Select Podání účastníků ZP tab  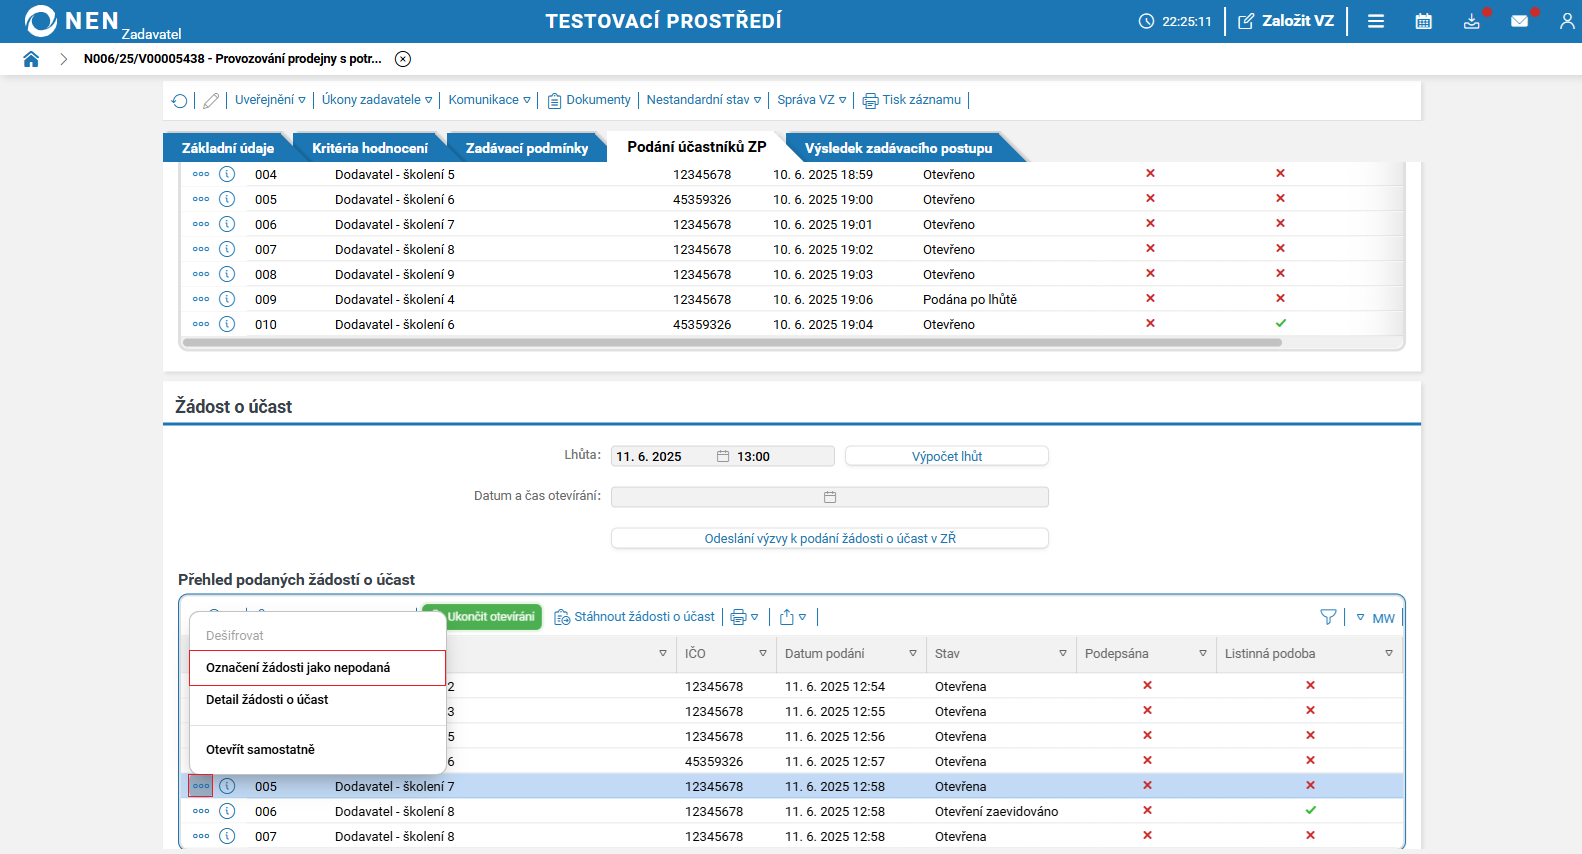tap(697, 147)
